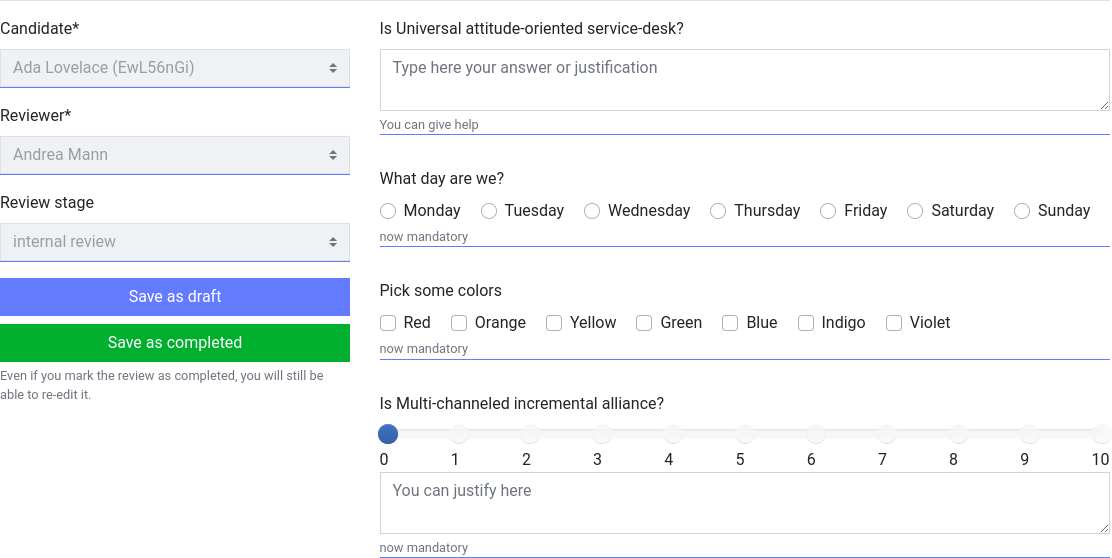This screenshot has width=1112, height=558.
Task: Toggle the Violet checkbox
Action: coord(894,323)
